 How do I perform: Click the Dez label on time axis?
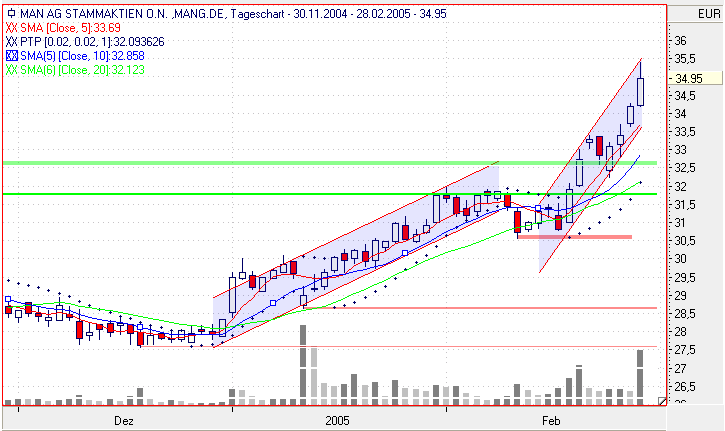click(124, 421)
